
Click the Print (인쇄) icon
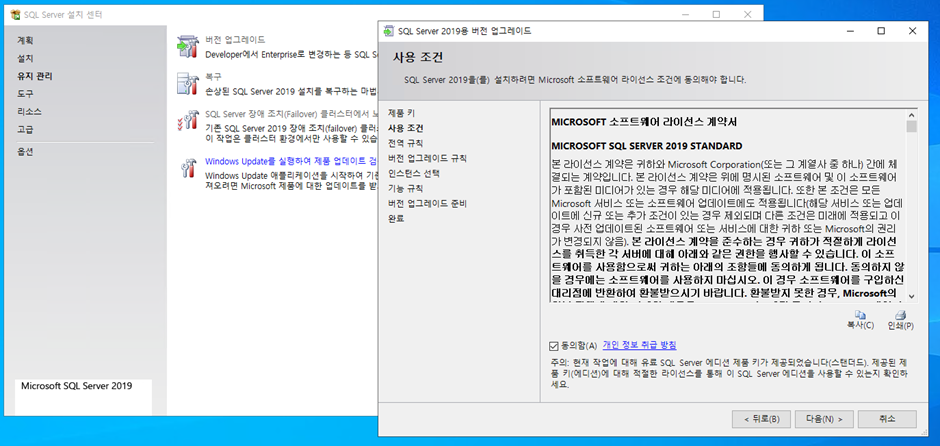[900, 315]
